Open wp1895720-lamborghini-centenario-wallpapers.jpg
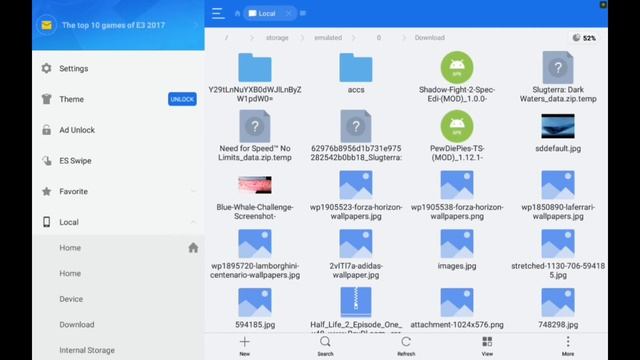Viewport: 640px width, 360px height. (x=255, y=254)
